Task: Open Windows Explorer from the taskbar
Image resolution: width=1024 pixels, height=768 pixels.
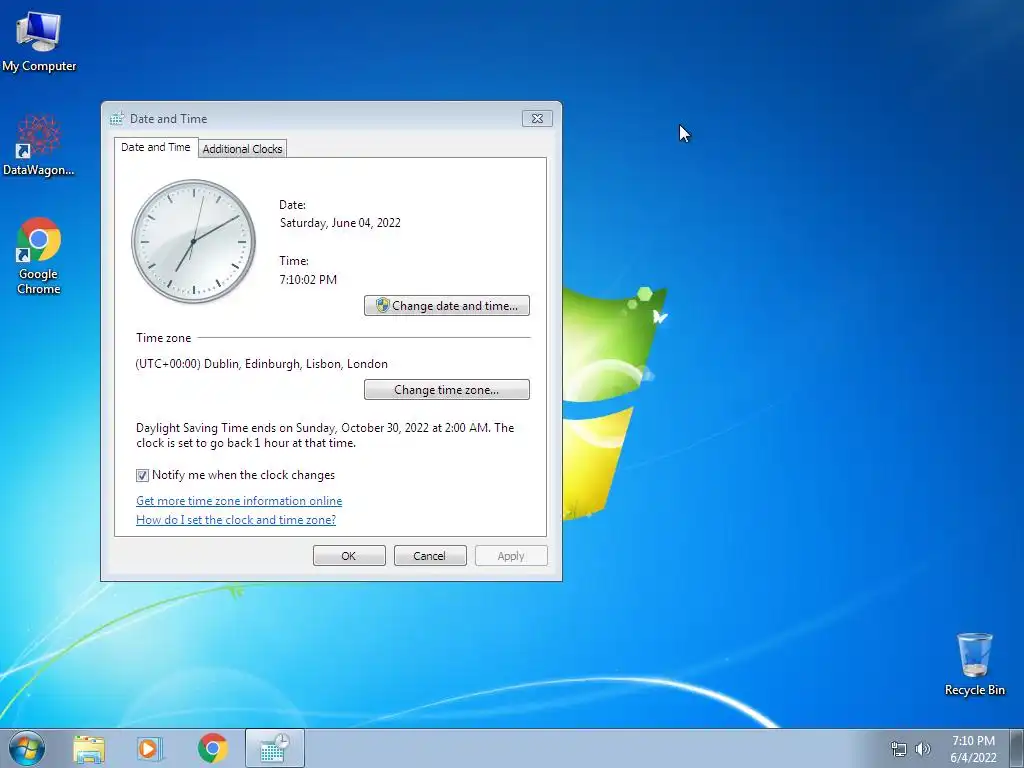Action: (89, 749)
